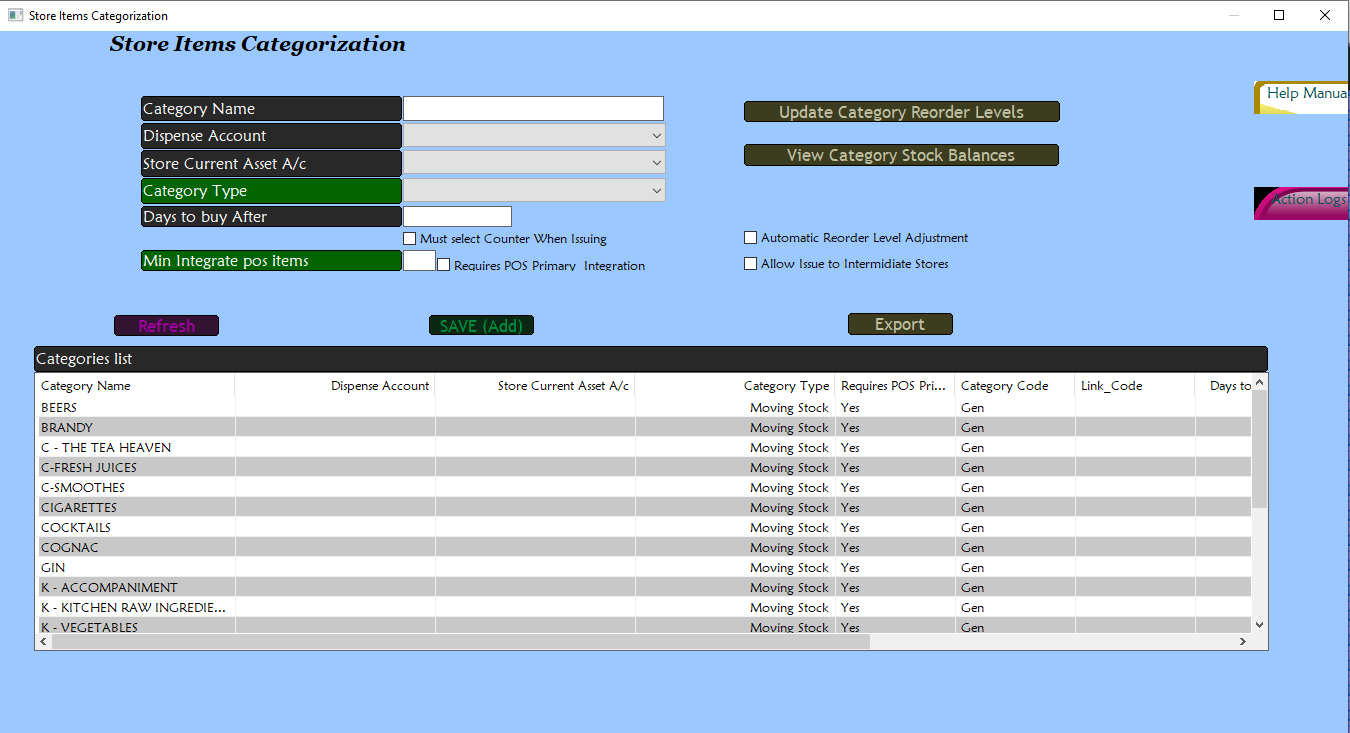This screenshot has height=733, width=1350.
Task: Sort by Category Name column header
Action: coord(135,386)
